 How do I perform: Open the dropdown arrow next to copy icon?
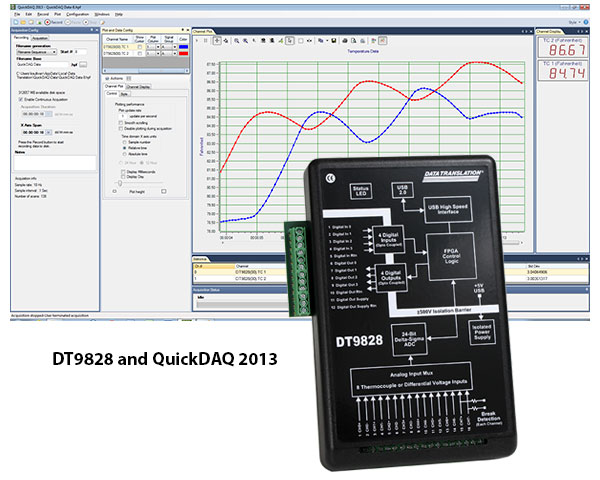click(327, 41)
